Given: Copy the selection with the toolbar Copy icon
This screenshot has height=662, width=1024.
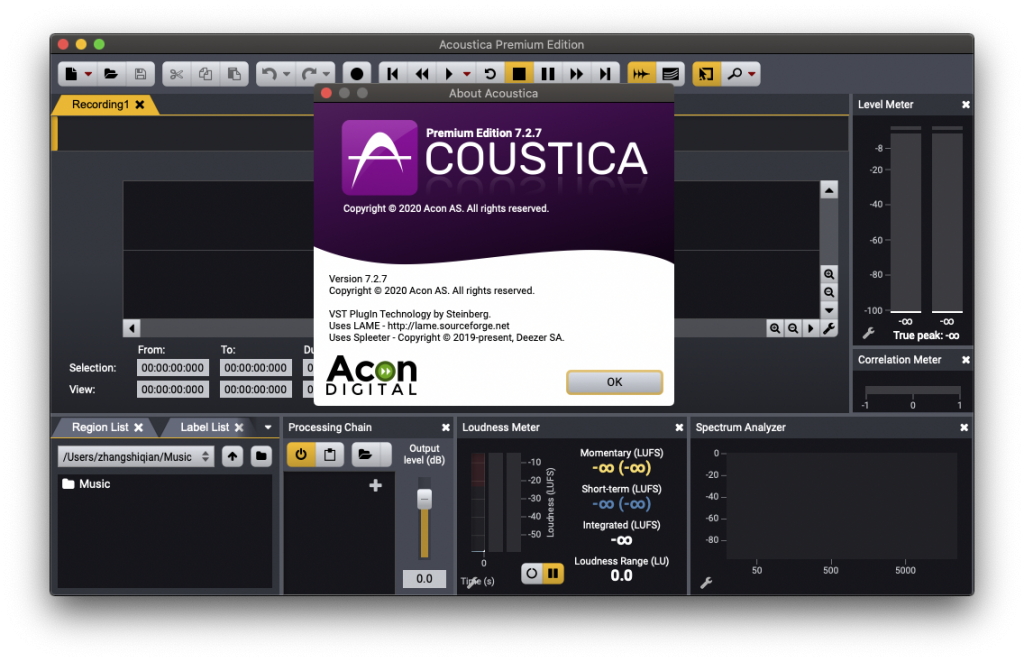Looking at the screenshot, I should pyautogui.click(x=205, y=74).
